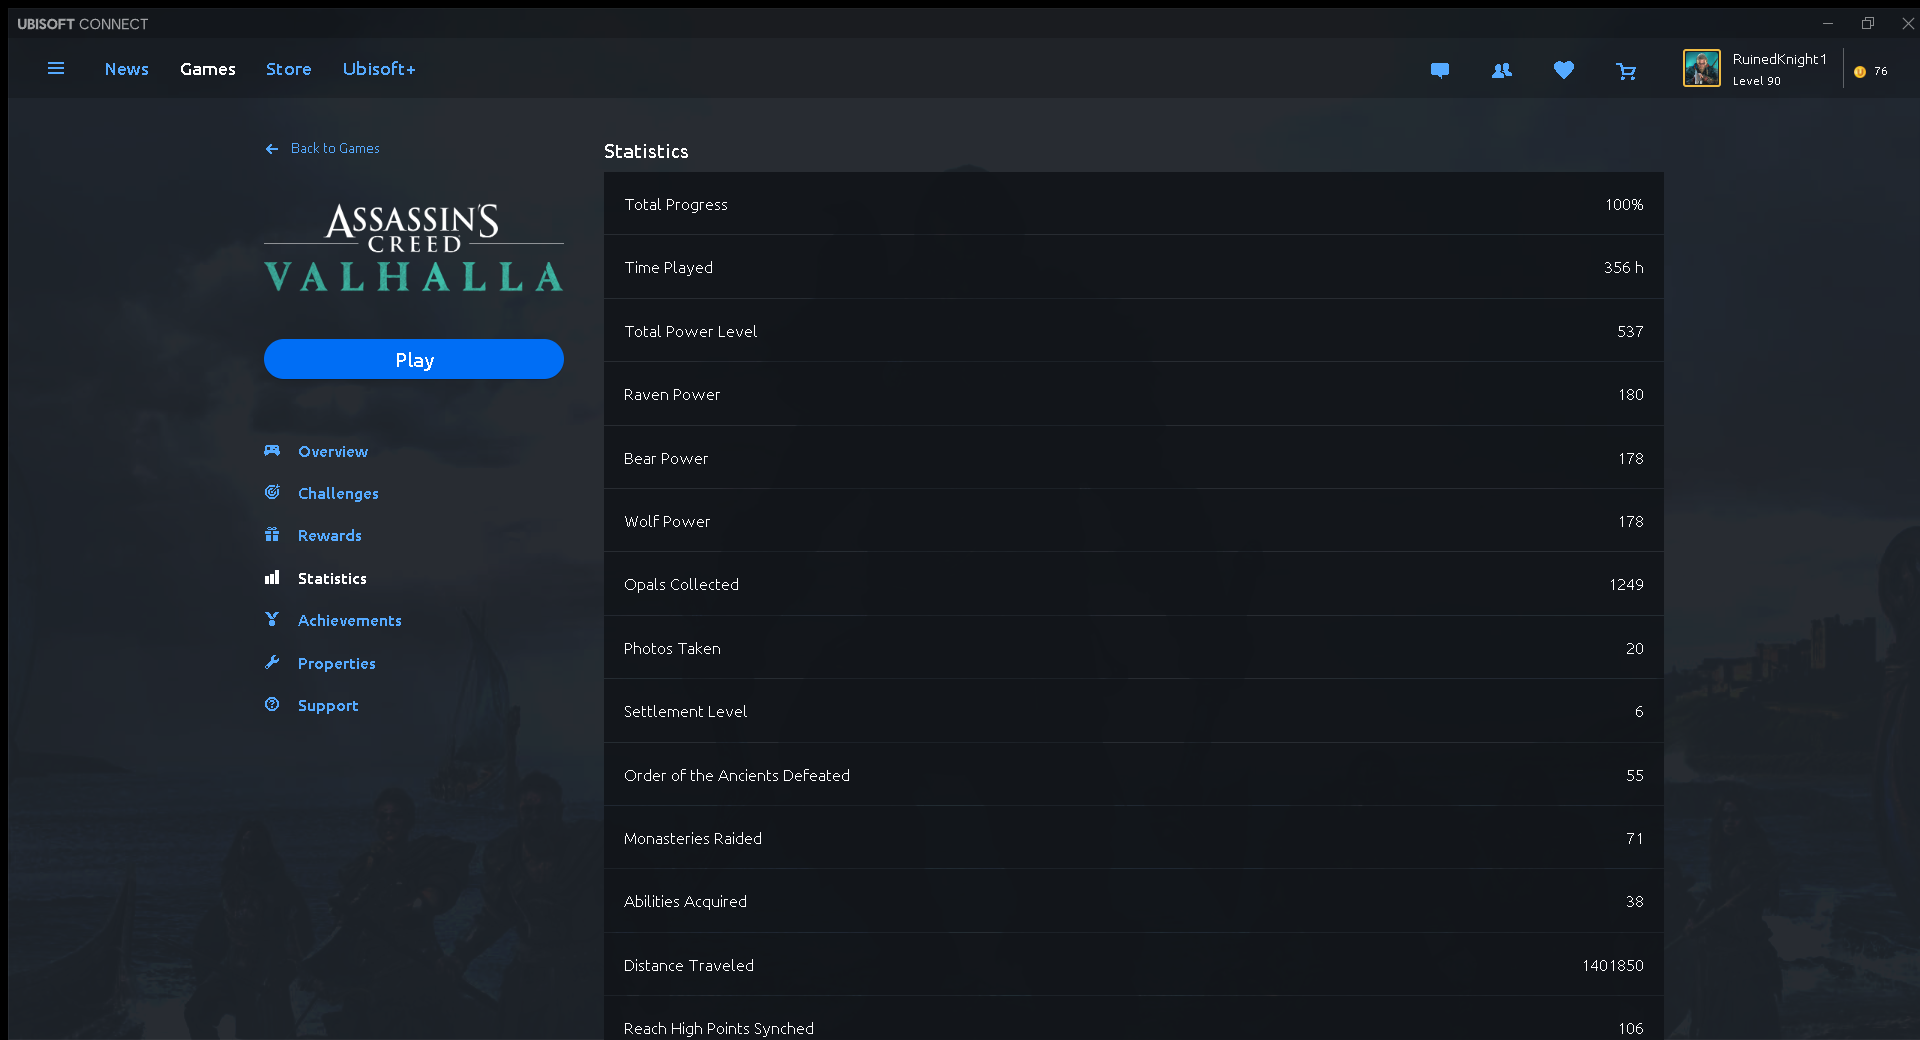
Task: Select Statistics in the game sidebar
Action: tap(332, 579)
